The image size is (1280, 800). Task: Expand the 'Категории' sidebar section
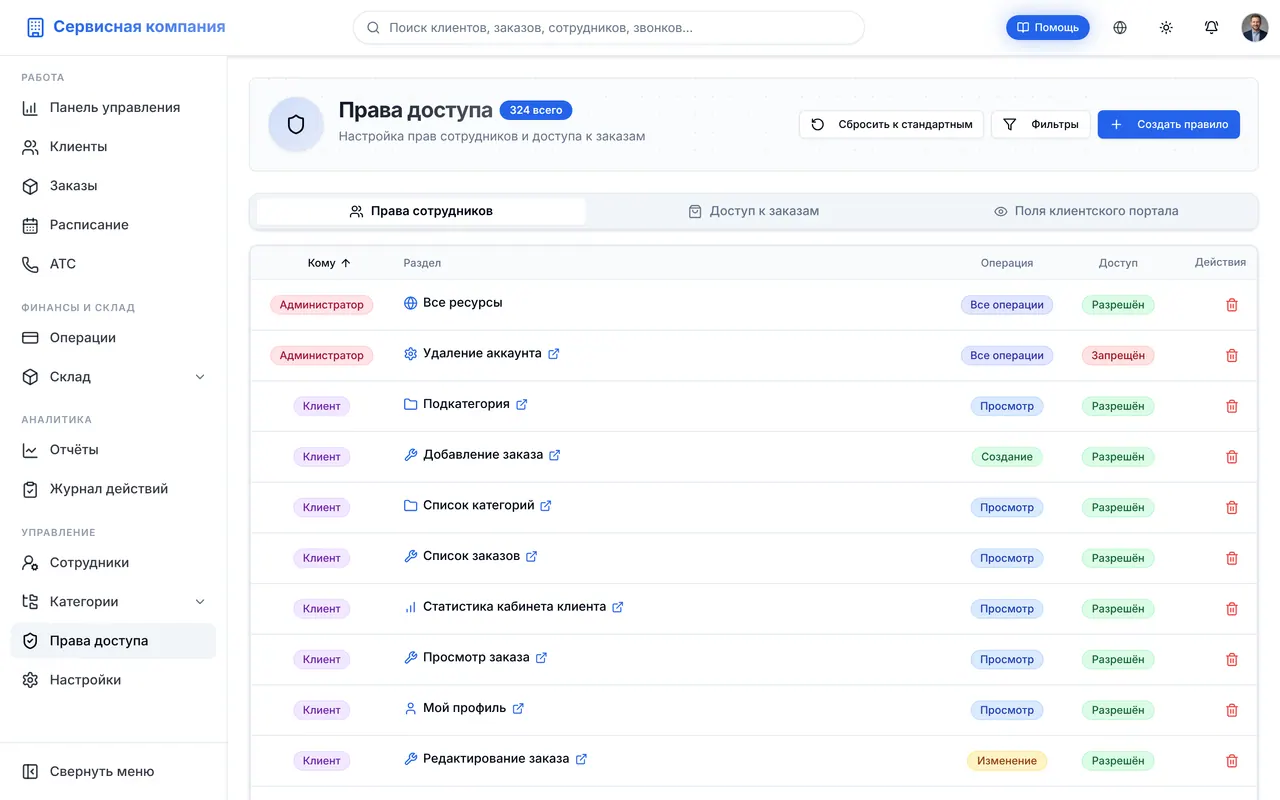(x=113, y=602)
